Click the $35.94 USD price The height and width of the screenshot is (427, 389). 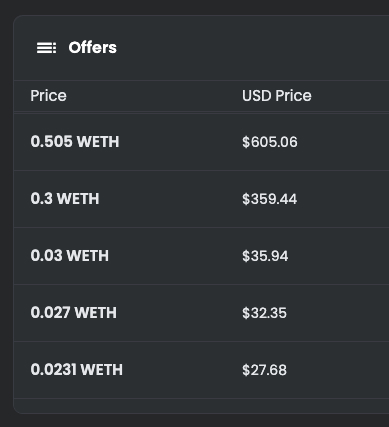[265, 256]
